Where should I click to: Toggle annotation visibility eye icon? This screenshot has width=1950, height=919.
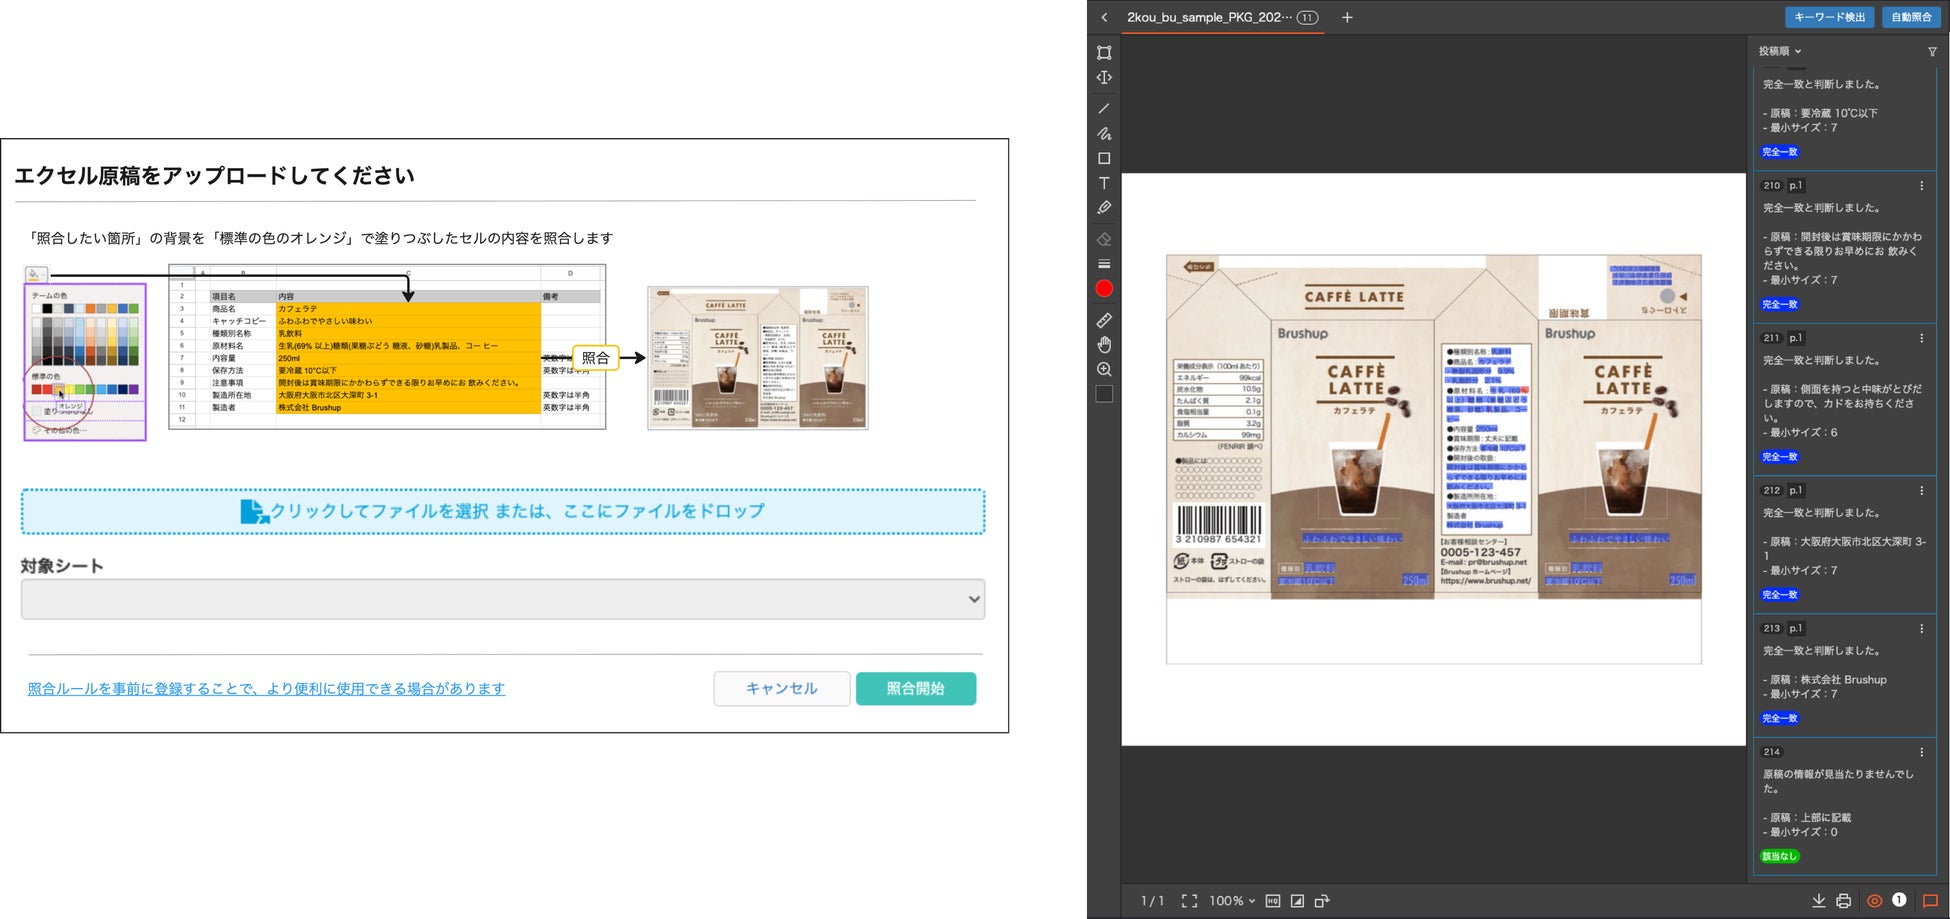pos(1874,901)
